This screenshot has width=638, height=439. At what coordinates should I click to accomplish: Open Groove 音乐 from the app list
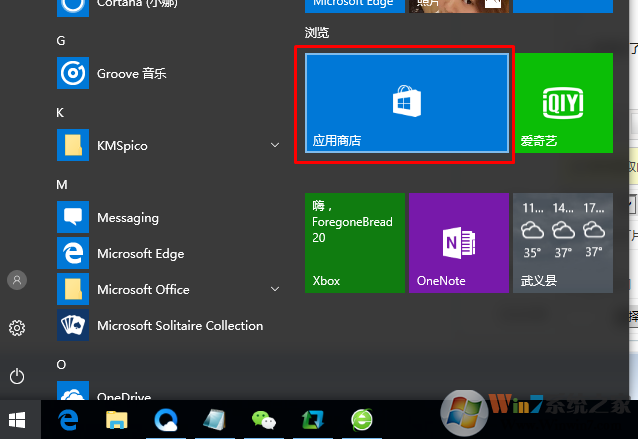131,73
